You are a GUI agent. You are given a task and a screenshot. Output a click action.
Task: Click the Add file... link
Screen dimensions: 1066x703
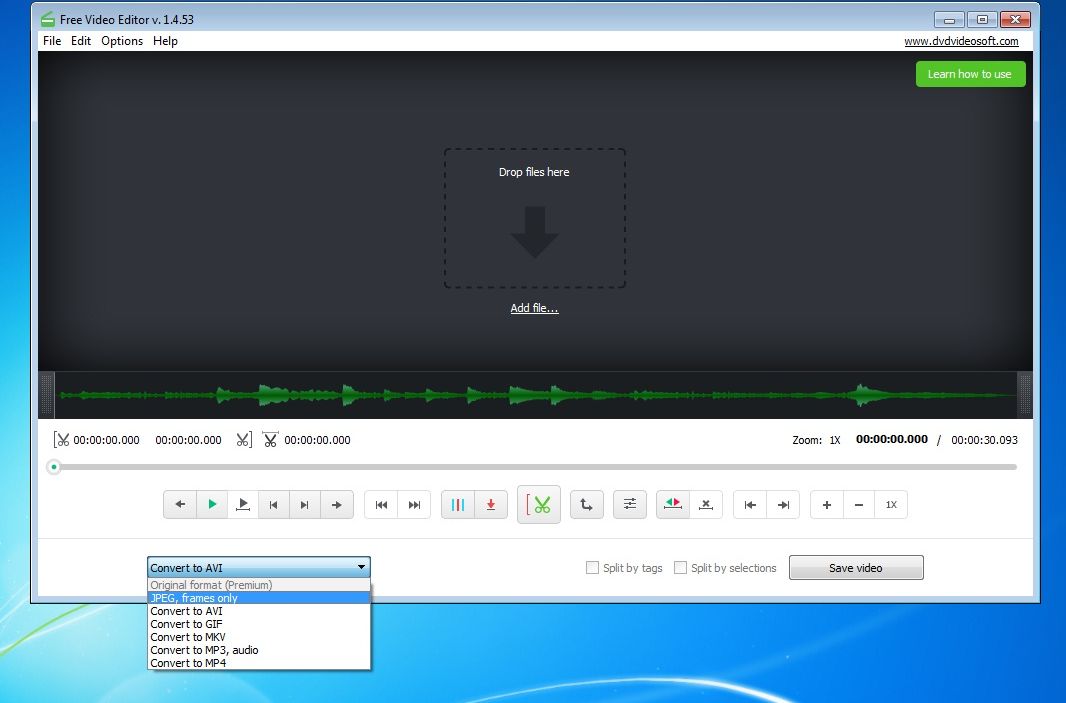[534, 308]
